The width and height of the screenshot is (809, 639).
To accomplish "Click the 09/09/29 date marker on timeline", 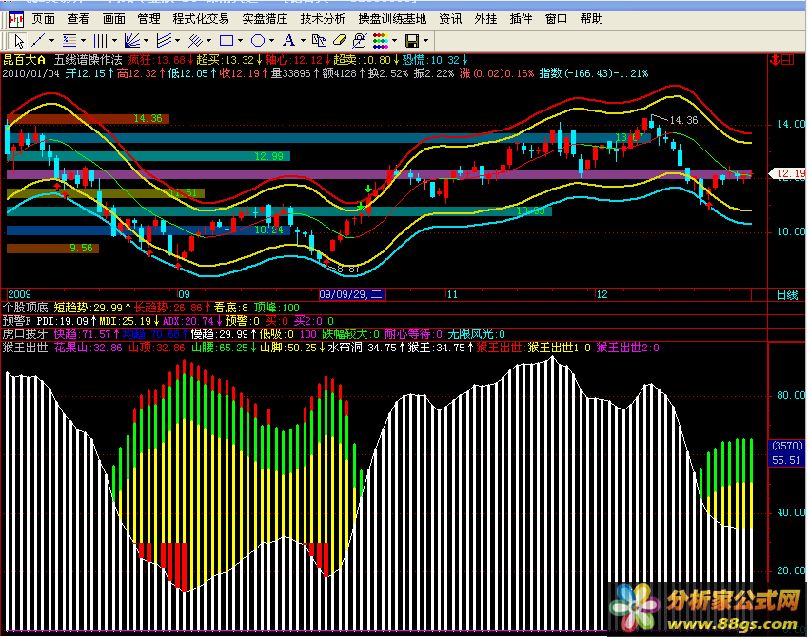I will click(350, 295).
